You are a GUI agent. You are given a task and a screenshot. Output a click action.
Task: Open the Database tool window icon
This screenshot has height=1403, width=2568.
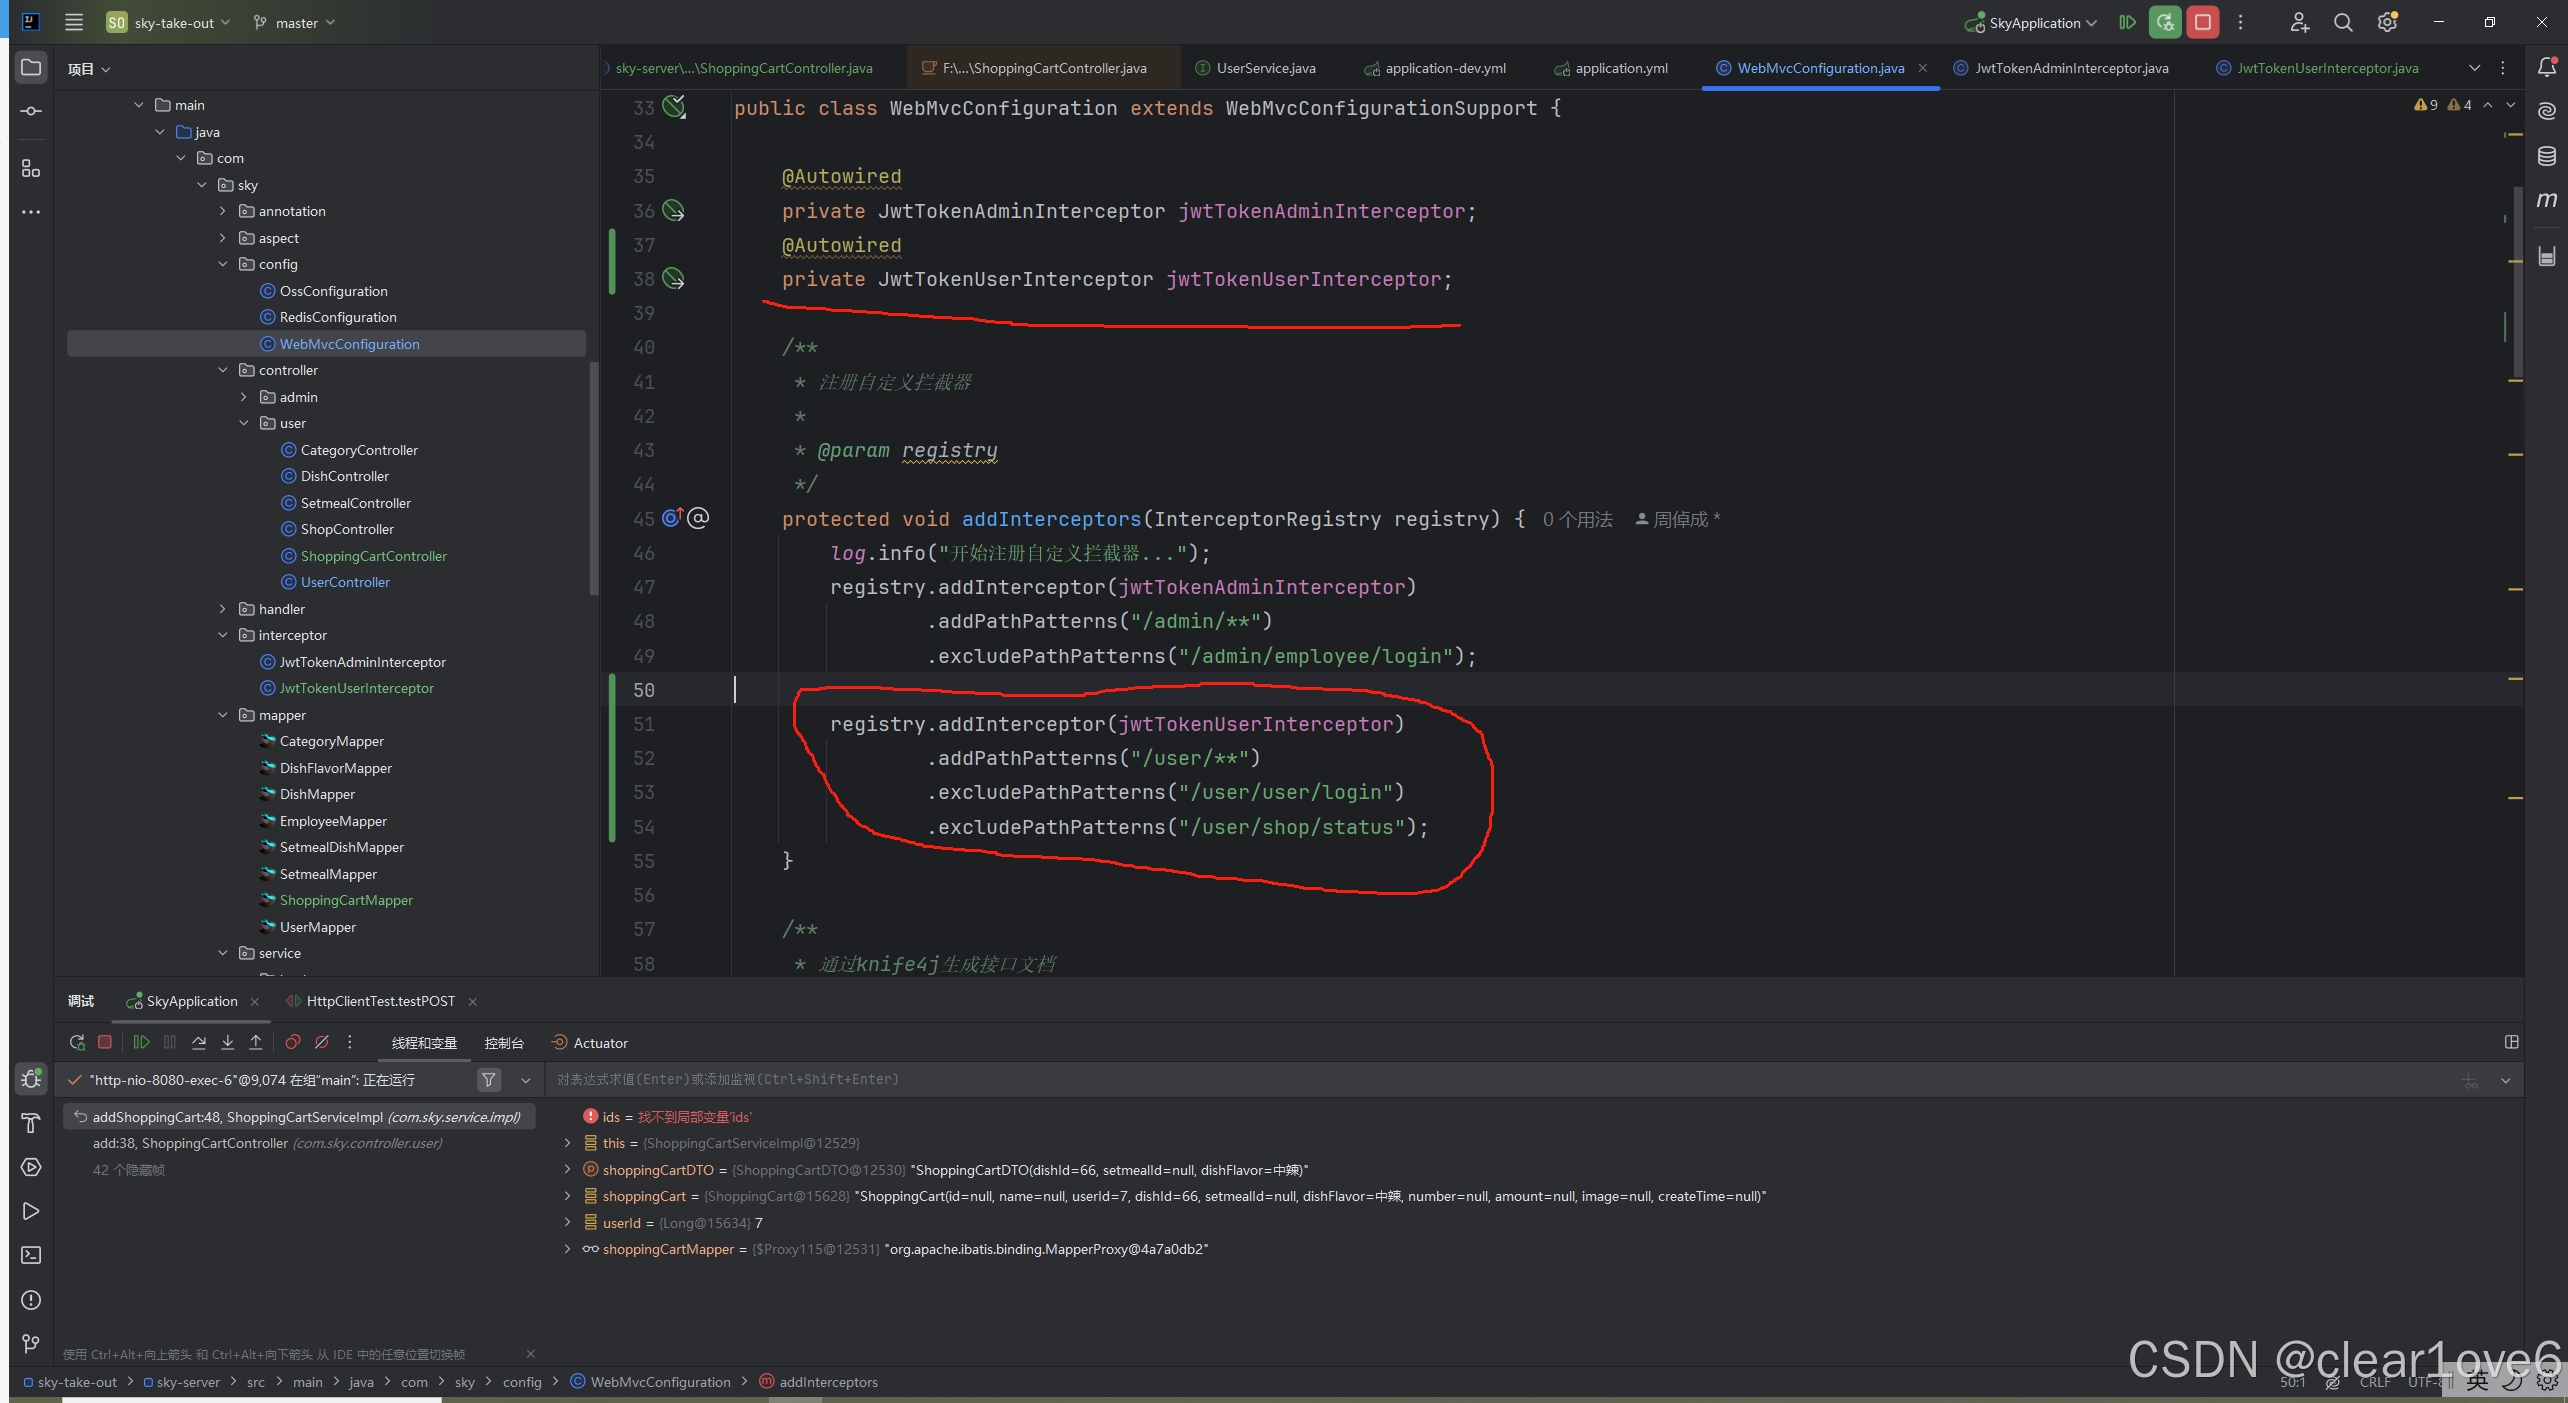point(2547,155)
